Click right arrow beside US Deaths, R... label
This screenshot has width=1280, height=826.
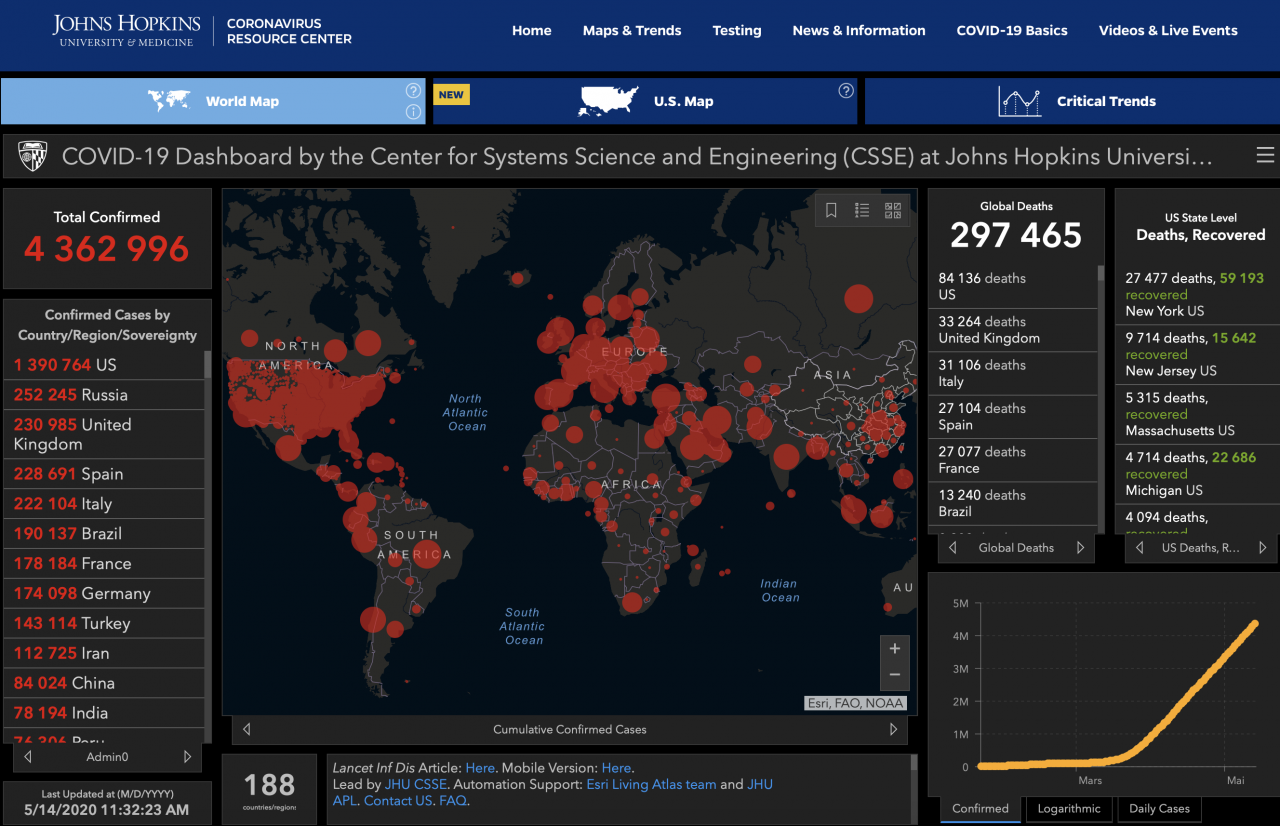[x=1263, y=547]
